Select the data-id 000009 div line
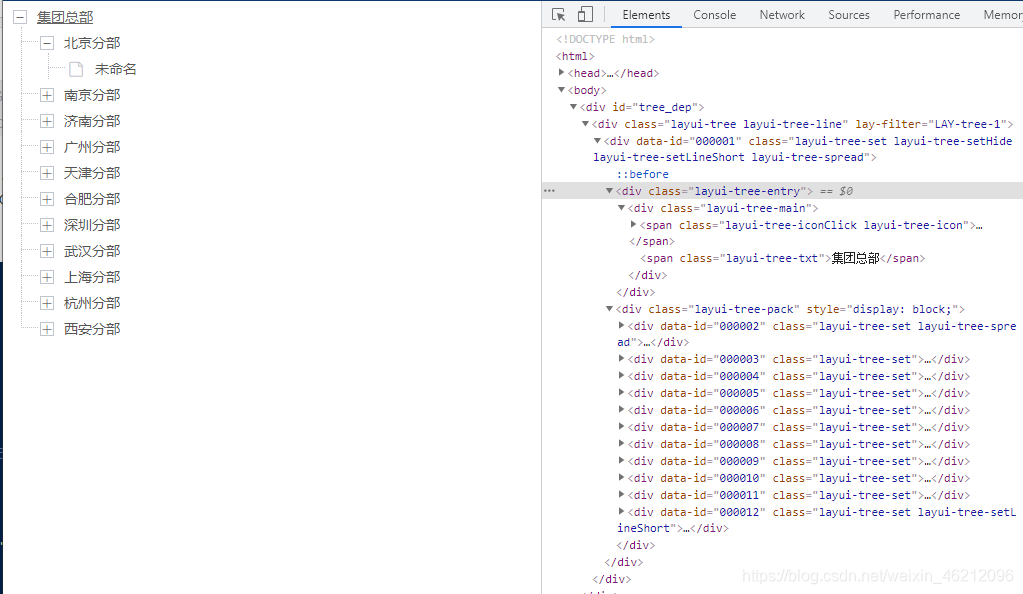Image resolution: width=1023 pixels, height=594 pixels. (x=799, y=461)
